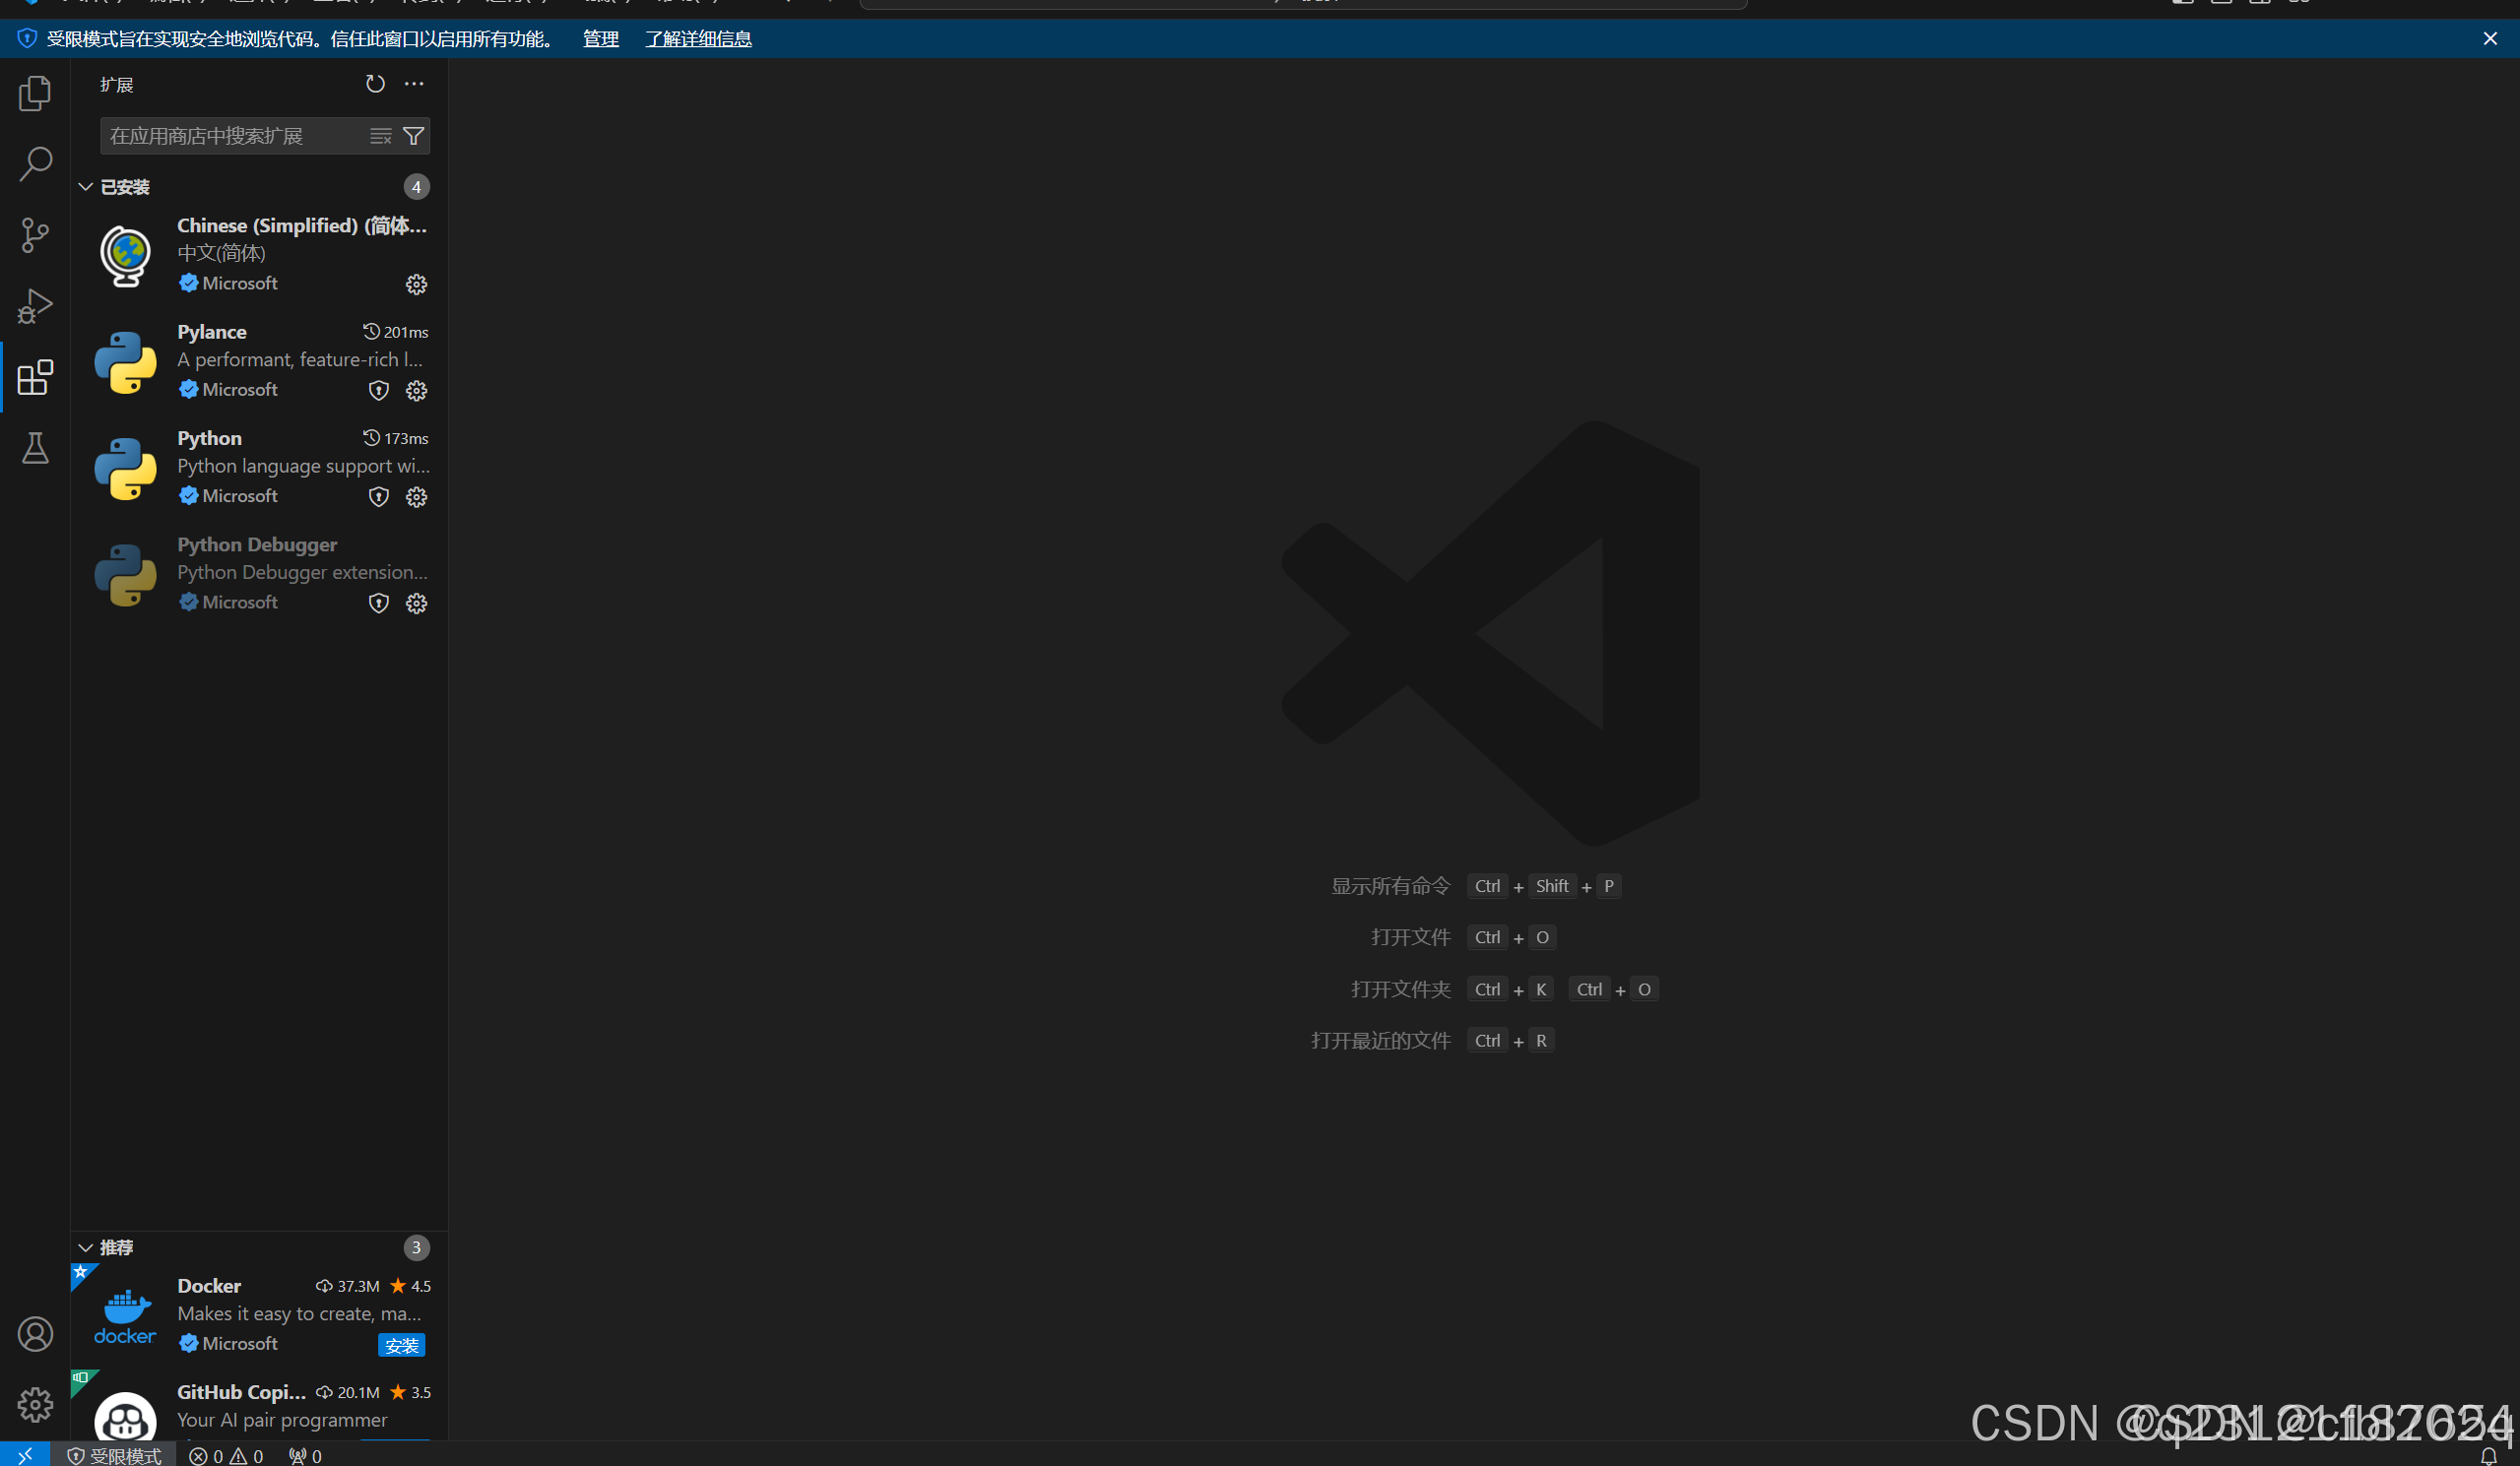Click the installed count badge 4
The image size is (2520, 1466).
tap(417, 187)
